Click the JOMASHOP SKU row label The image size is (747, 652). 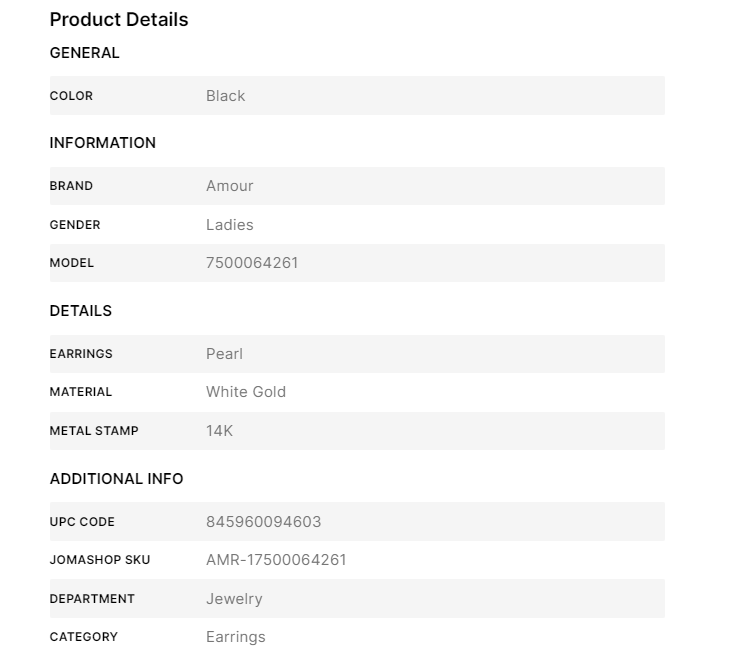99,560
